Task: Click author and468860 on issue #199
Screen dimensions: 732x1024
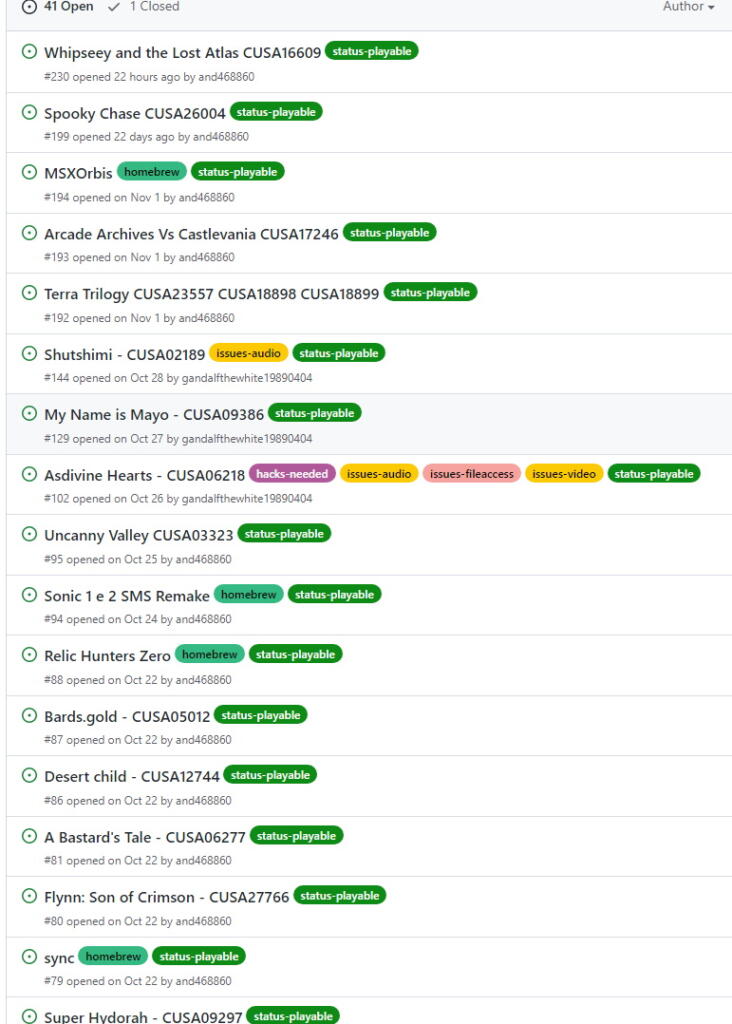Action: (221, 137)
